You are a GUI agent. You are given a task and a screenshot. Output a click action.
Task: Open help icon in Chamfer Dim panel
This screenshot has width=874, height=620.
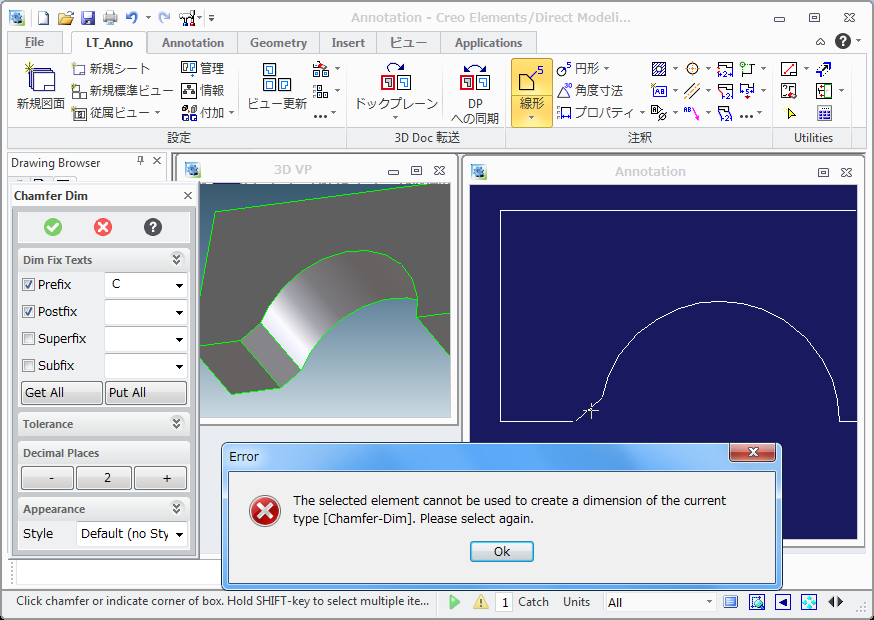[x=153, y=227]
